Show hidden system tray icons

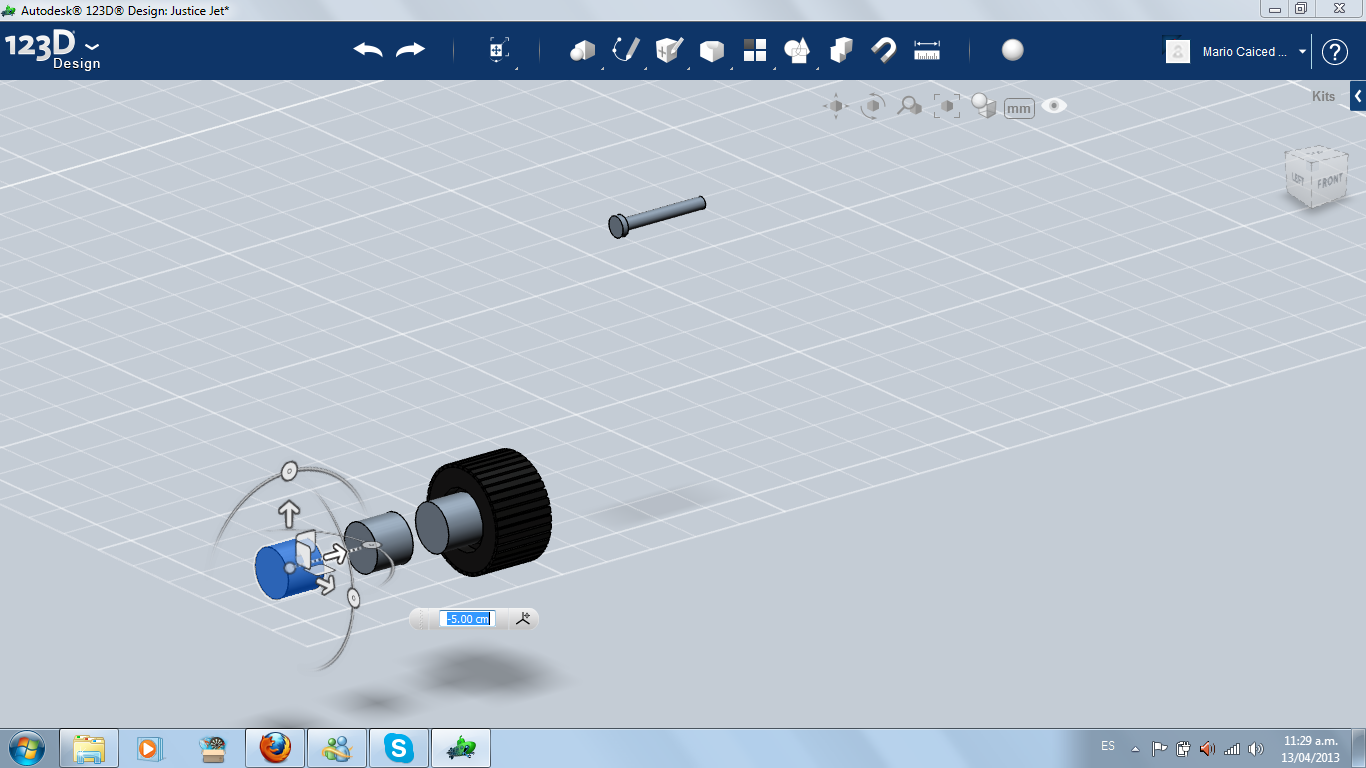tap(1135, 748)
